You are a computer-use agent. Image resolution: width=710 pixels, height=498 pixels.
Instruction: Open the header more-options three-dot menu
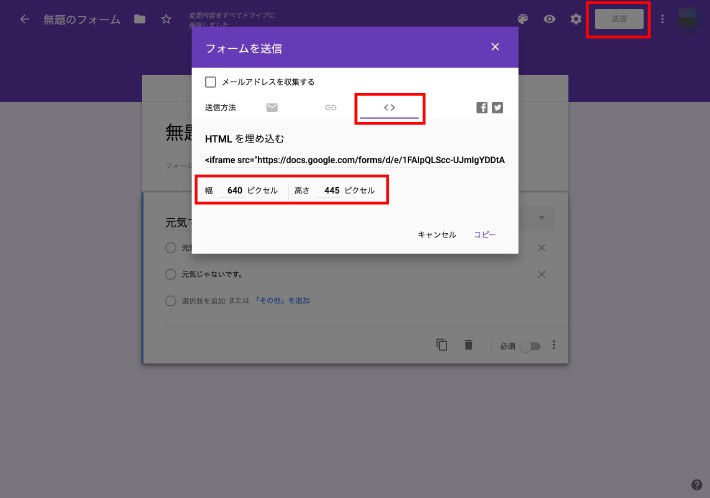[x=662, y=19]
